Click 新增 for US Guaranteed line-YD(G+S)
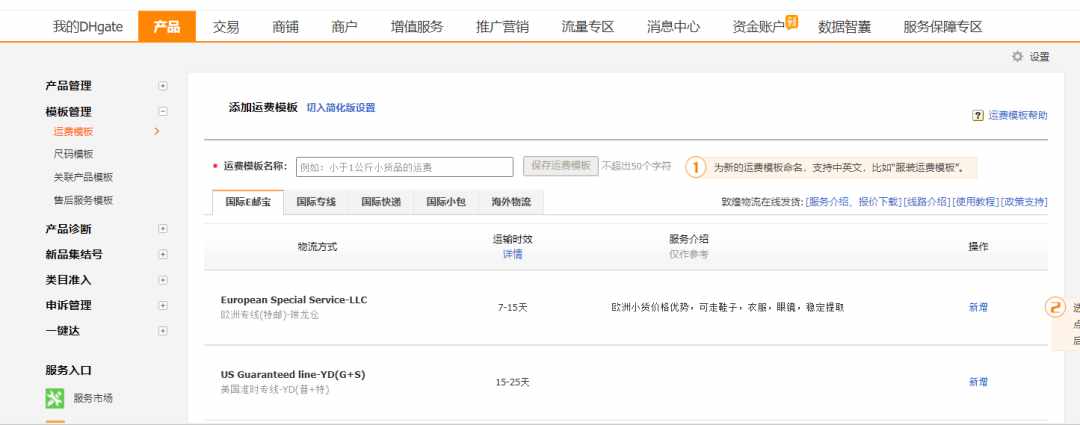The height and width of the screenshot is (425, 1080). point(978,382)
